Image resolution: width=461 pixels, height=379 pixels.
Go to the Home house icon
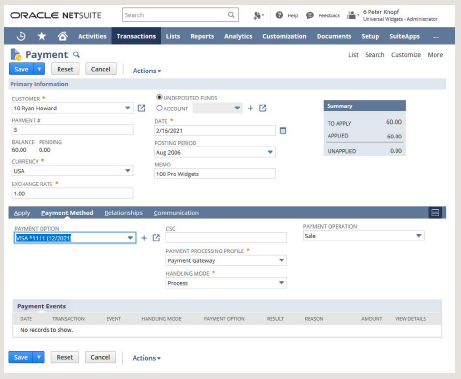(x=63, y=36)
